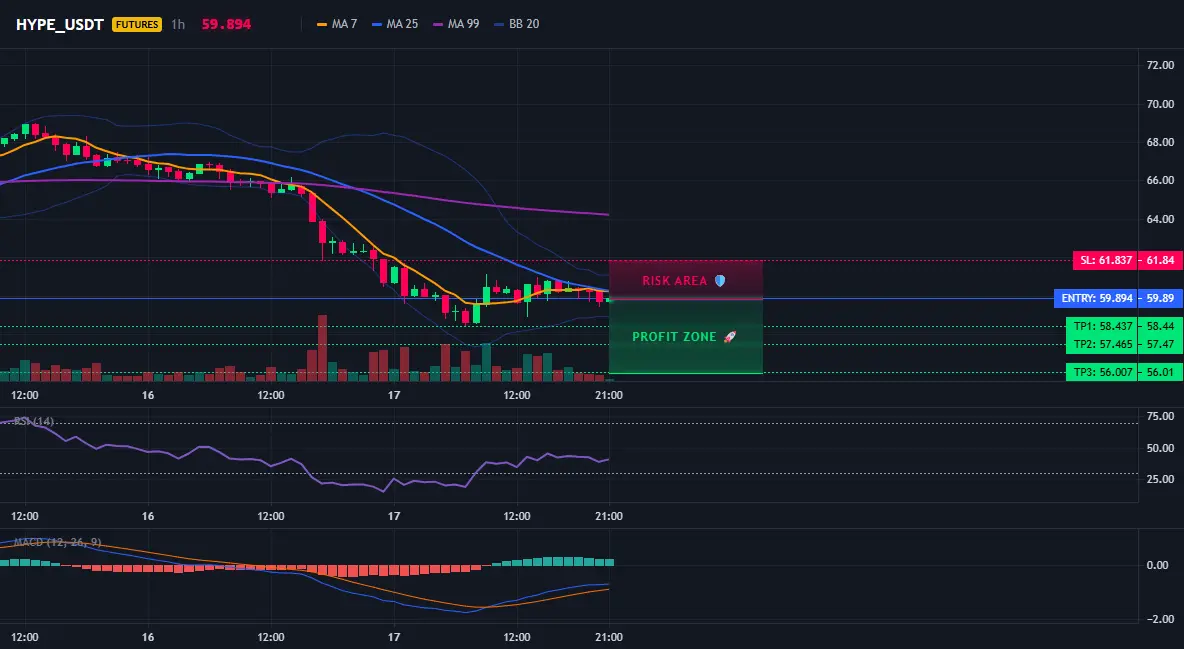The height and width of the screenshot is (649, 1184).
Task: Click the MACD (12, 26, 9) indicator label
Action: 57,542
